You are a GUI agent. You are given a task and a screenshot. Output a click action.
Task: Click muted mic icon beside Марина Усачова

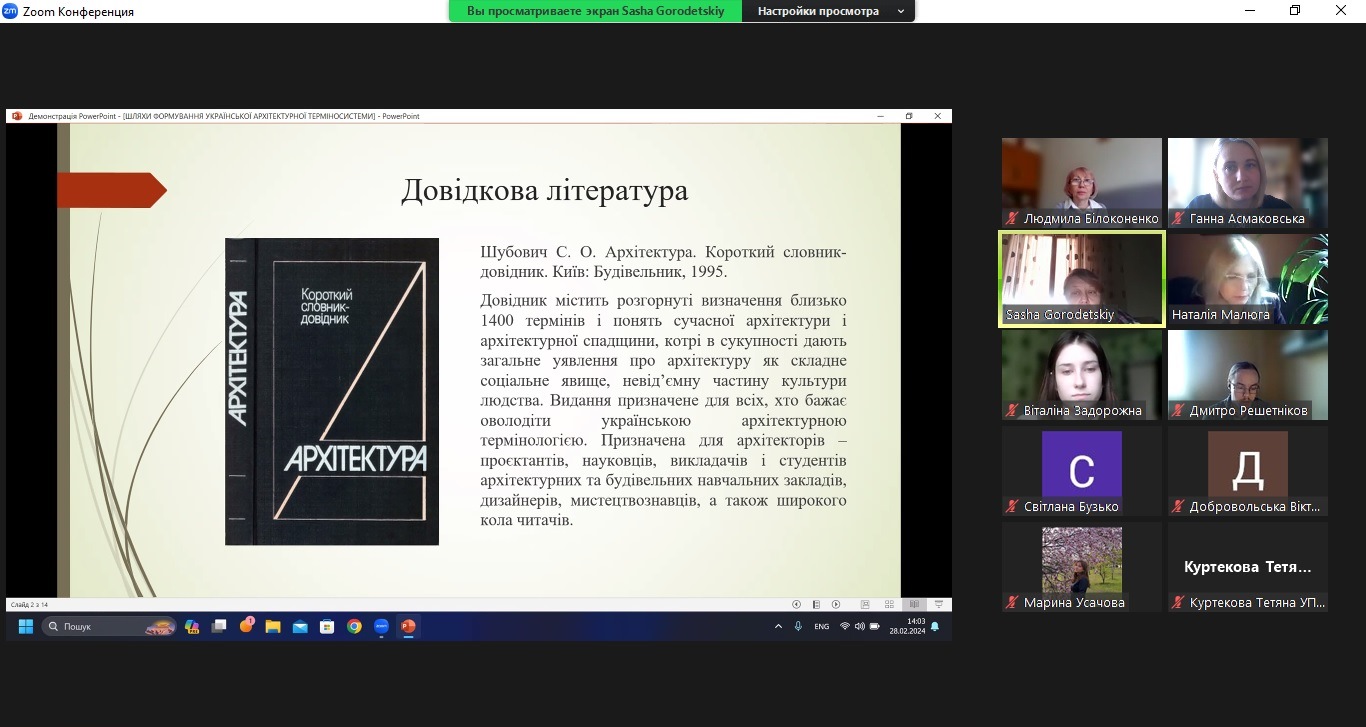[1012, 602]
